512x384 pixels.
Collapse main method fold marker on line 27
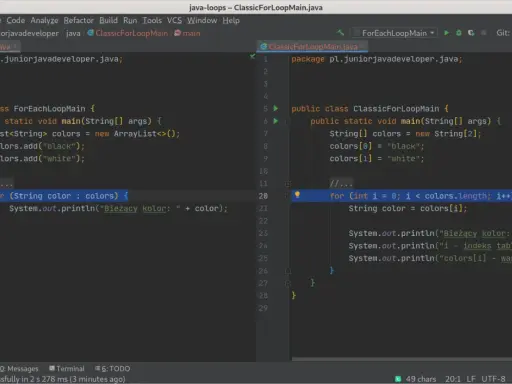pyautogui.click(x=288, y=283)
